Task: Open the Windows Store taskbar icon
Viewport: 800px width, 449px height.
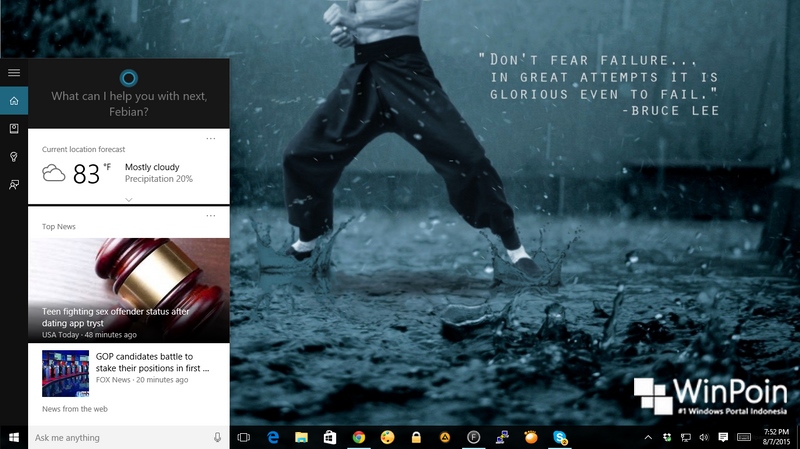Action: pyautogui.click(x=330, y=437)
